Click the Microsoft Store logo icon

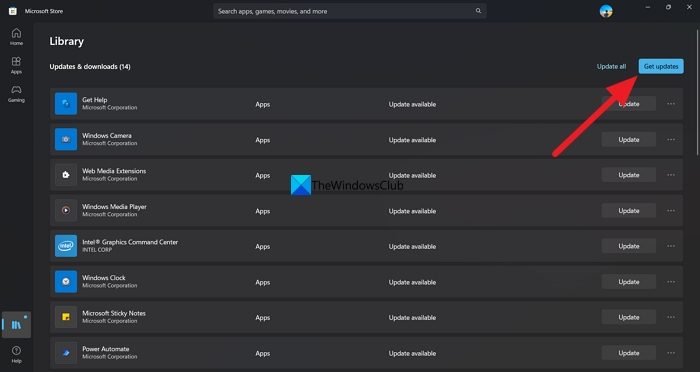coord(12,11)
